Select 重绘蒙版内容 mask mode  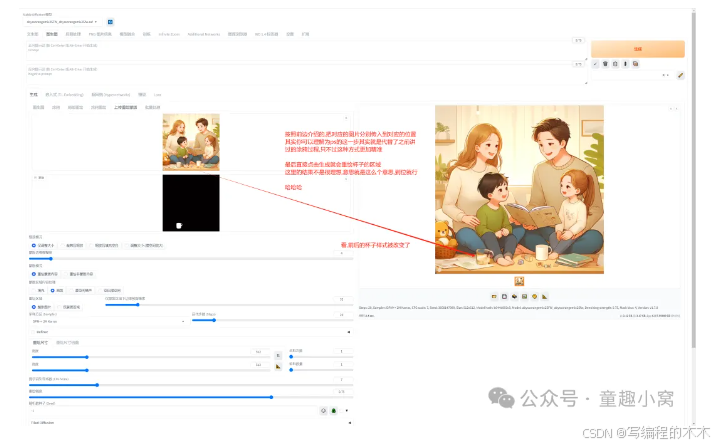pos(45,274)
